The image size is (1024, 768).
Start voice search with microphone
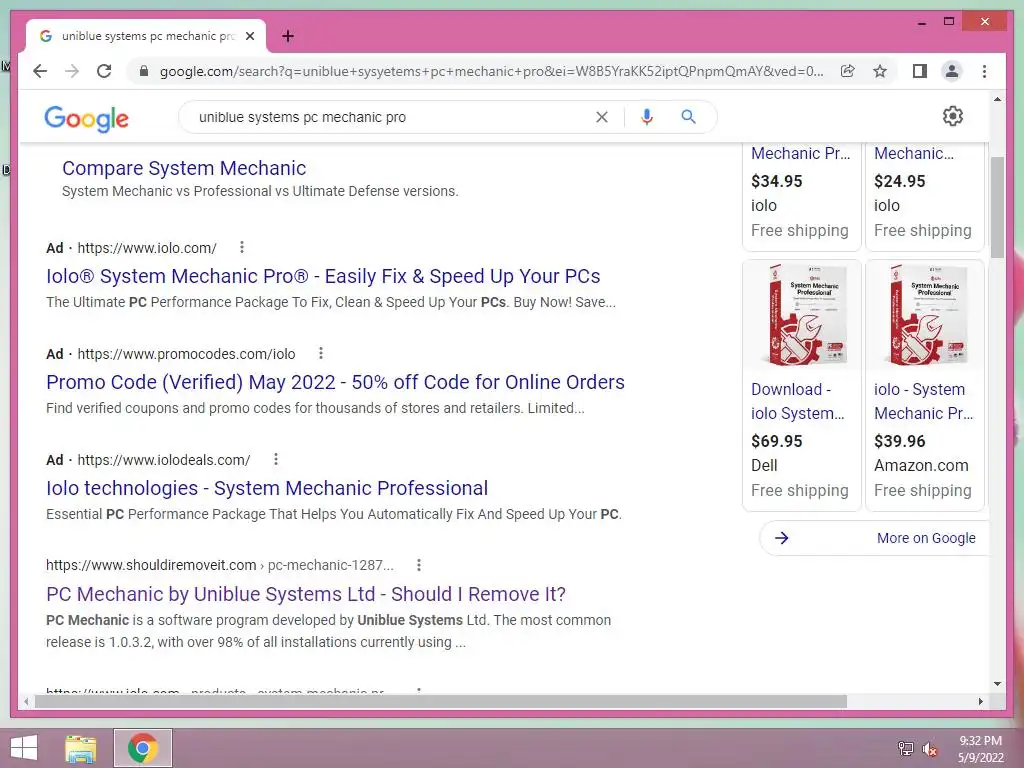coord(647,117)
